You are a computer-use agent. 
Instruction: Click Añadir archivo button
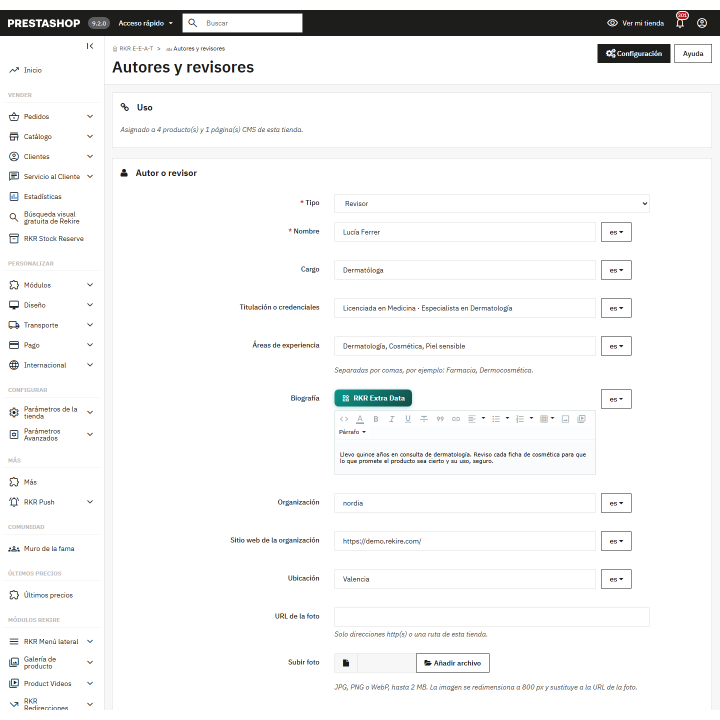click(x=453, y=663)
